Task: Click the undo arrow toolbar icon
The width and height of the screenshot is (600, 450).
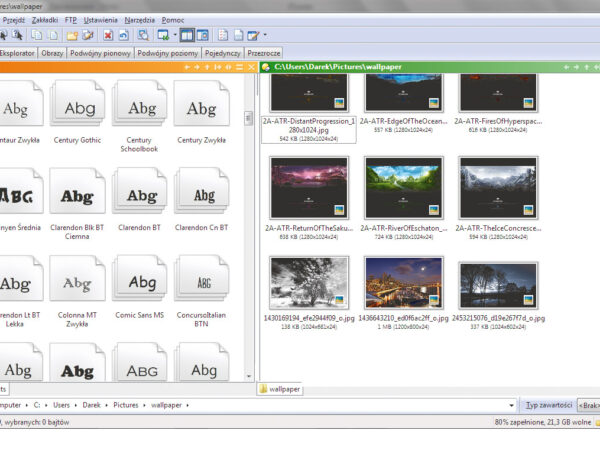Action: (x=123, y=35)
